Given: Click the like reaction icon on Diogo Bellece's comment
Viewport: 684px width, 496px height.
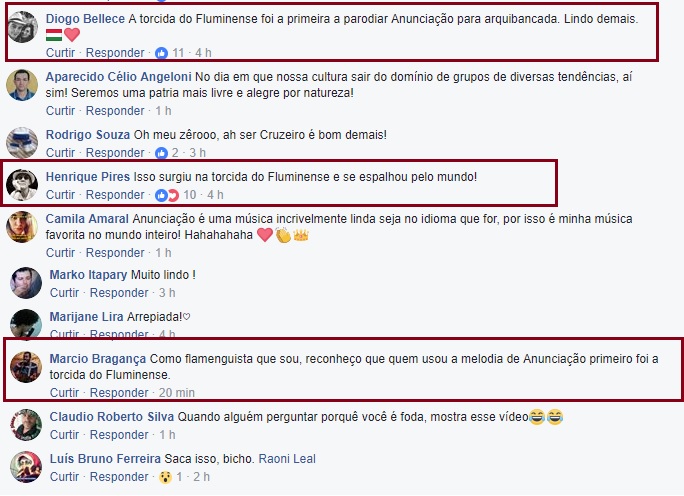Looking at the screenshot, I should click(161, 53).
